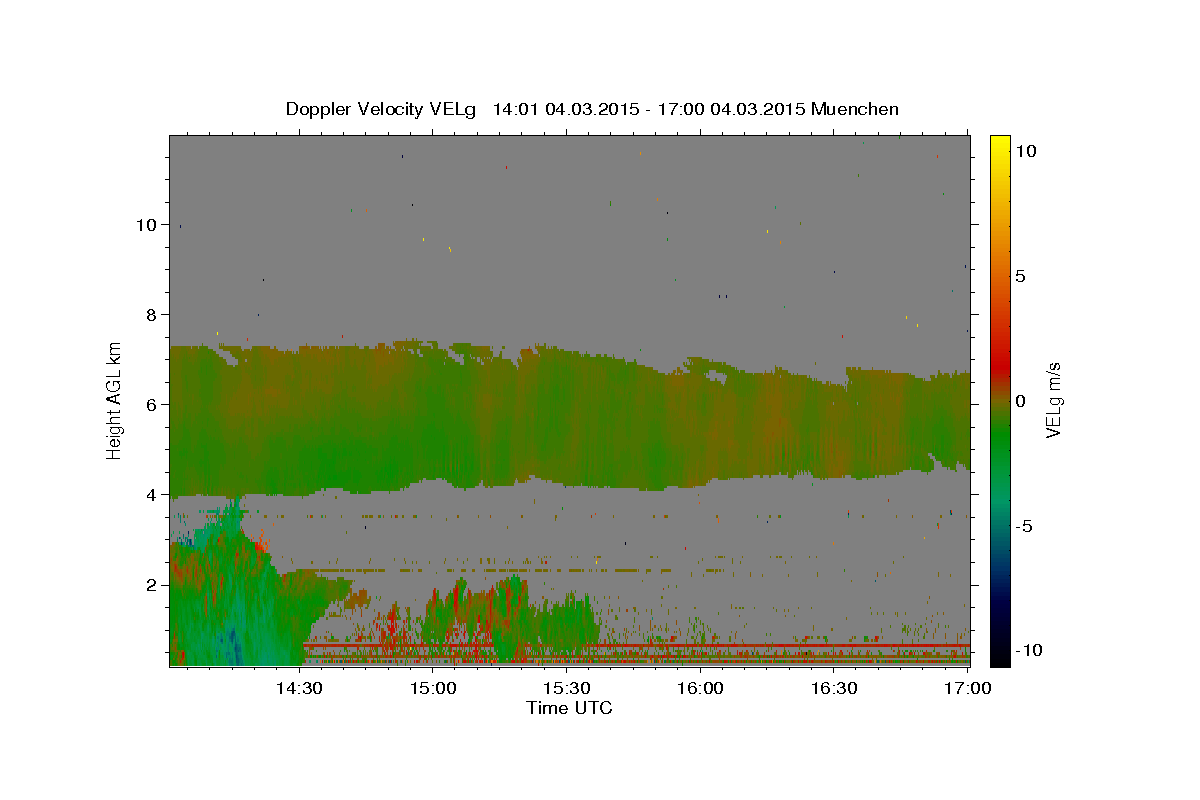
Task: Click the plot title 'Doppler Velocity VELg'
Action: click(383, 109)
